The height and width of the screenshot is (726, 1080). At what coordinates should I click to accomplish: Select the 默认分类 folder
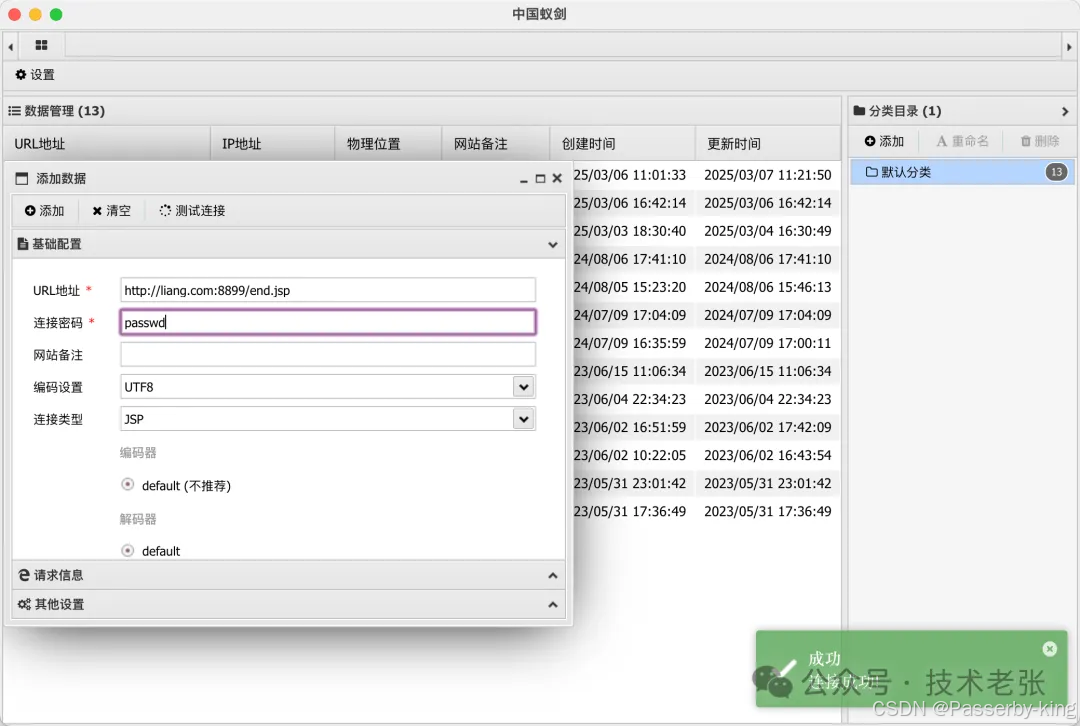click(x=962, y=172)
